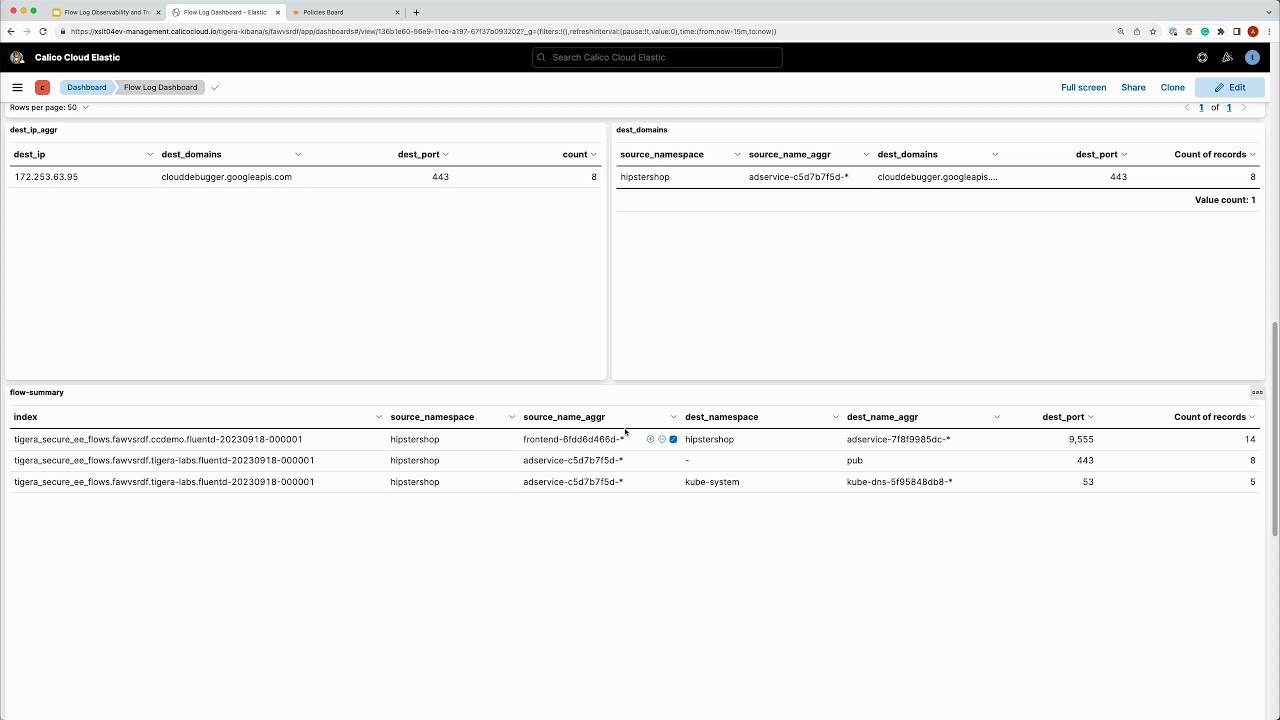Open the newsfeed icon in header
This screenshot has height=720, width=1280.
[1227, 57]
